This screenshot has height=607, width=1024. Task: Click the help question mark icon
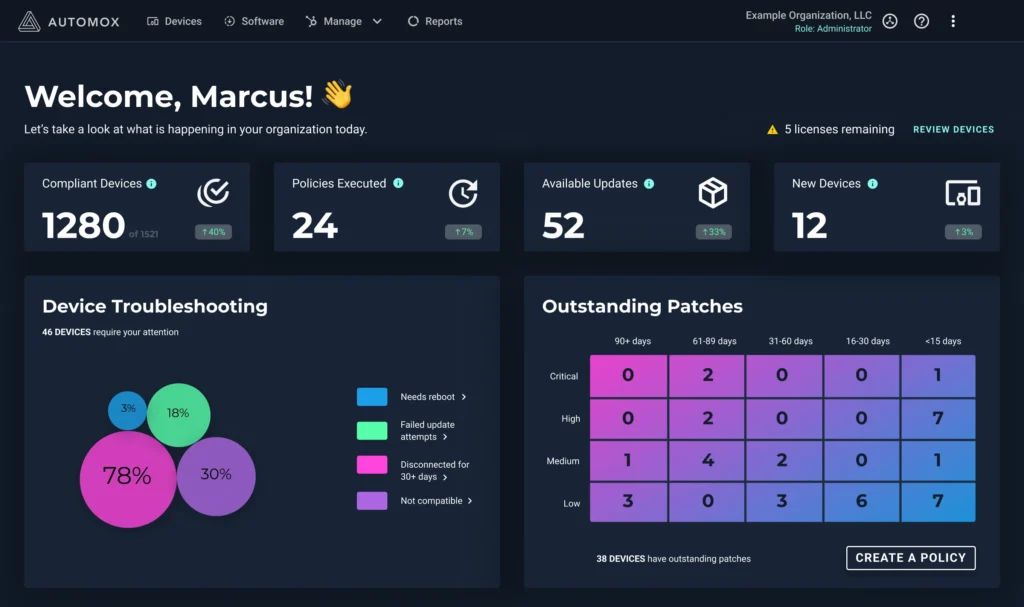click(x=921, y=21)
